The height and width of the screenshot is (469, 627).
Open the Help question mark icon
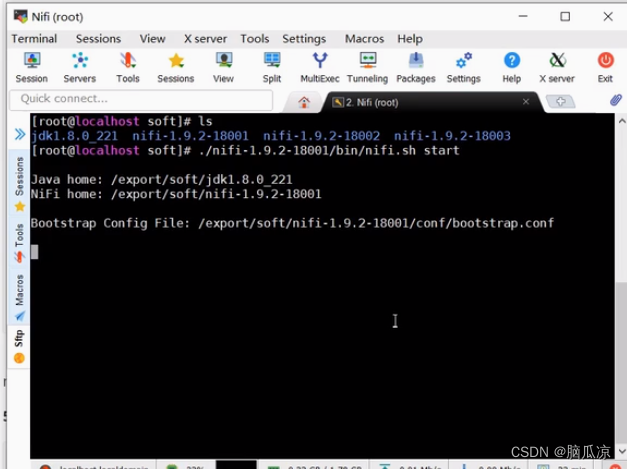(x=512, y=68)
